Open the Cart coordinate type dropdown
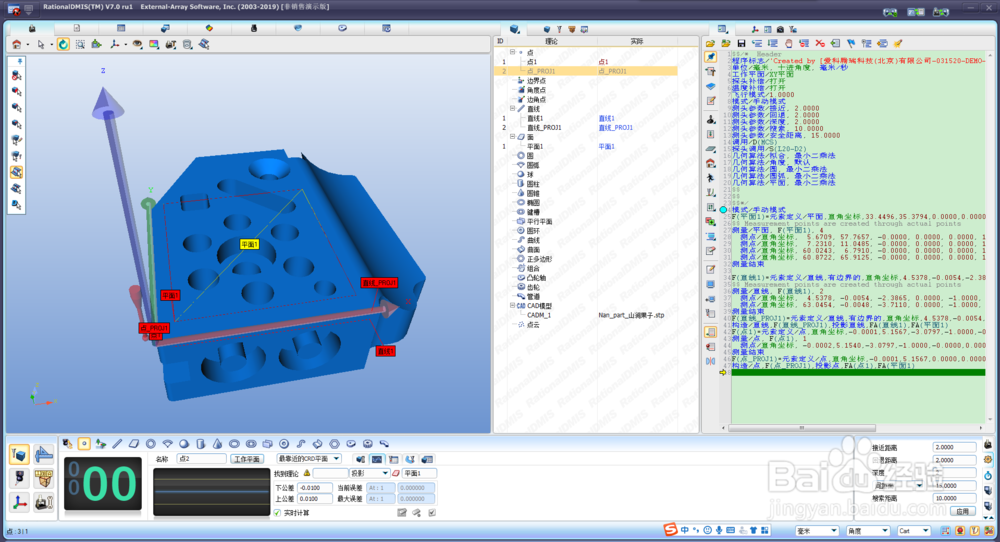The width and height of the screenshot is (1000, 542). tap(913, 531)
